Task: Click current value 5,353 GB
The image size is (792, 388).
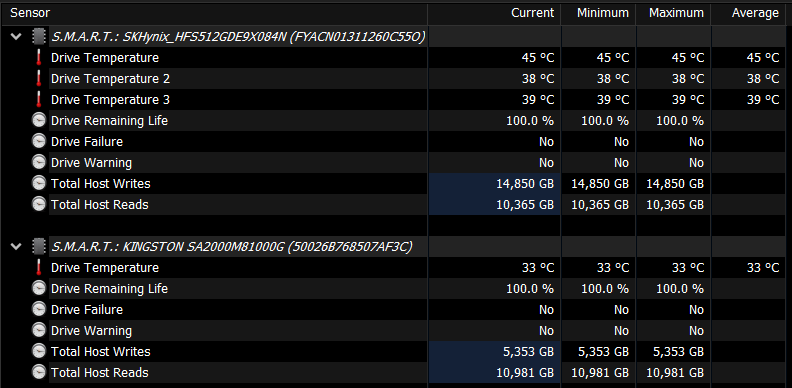Action: 529,352
